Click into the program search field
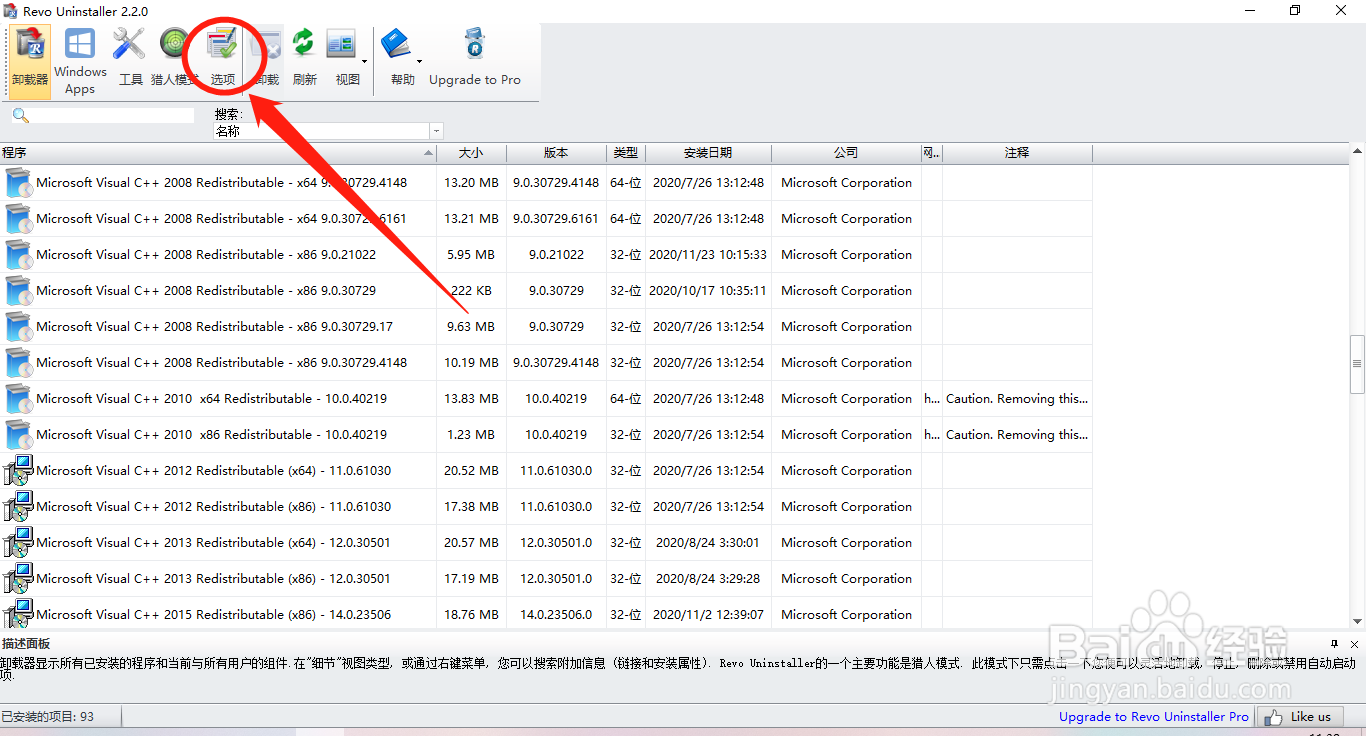 pos(113,116)
